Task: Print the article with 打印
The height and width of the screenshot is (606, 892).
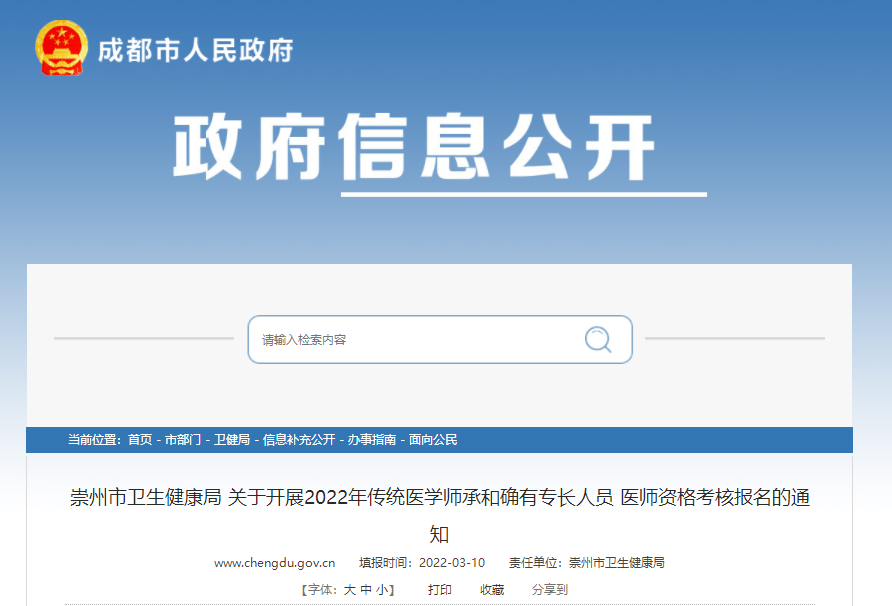Action: pyautogui.click(x=440, y=590)
